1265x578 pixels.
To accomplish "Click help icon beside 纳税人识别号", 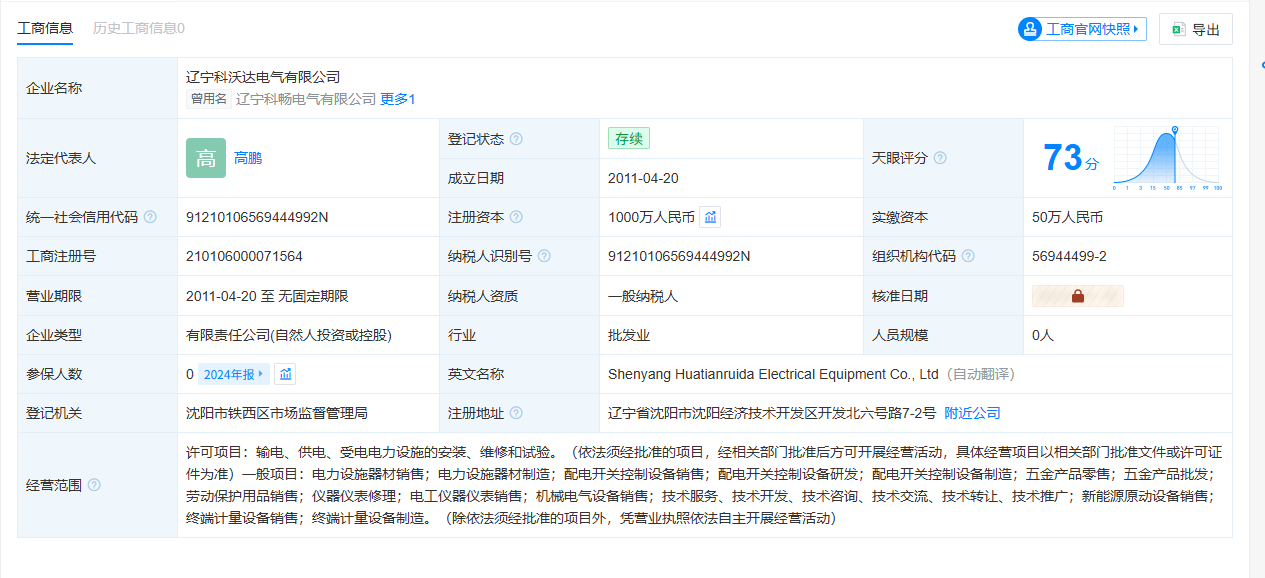I will [544, 256].
